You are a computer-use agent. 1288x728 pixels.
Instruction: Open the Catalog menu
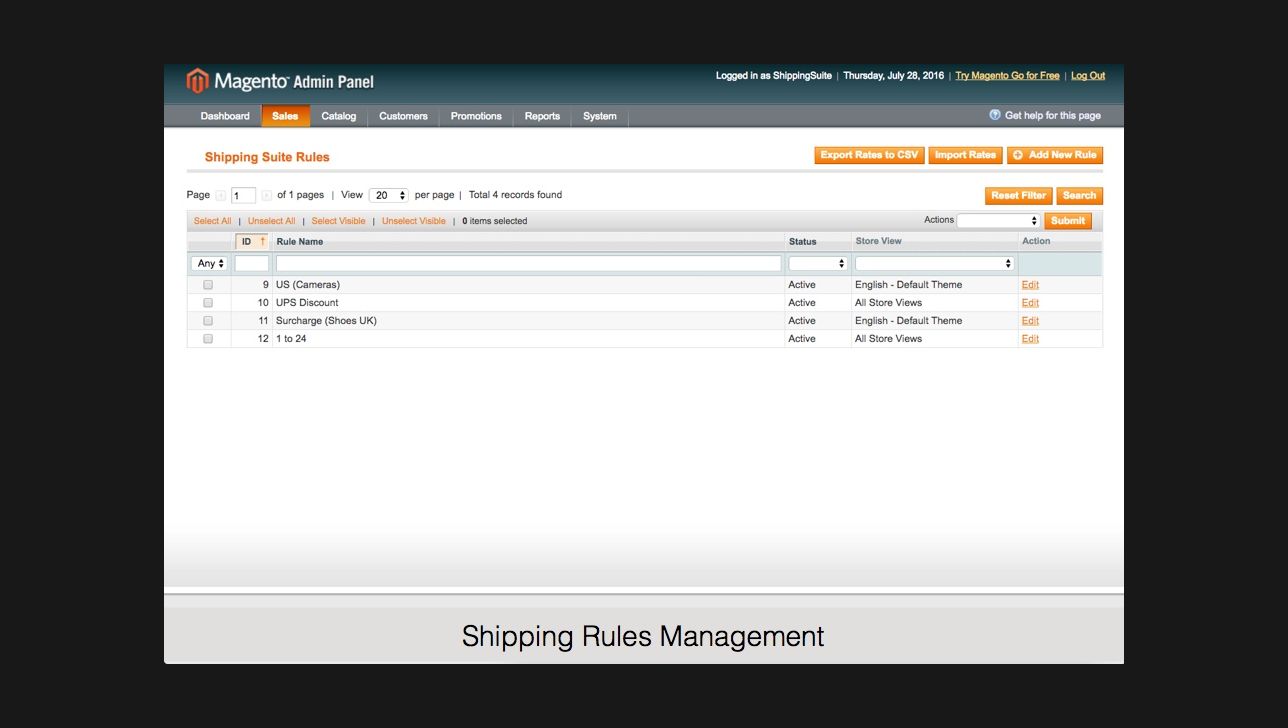coord(339,116)
